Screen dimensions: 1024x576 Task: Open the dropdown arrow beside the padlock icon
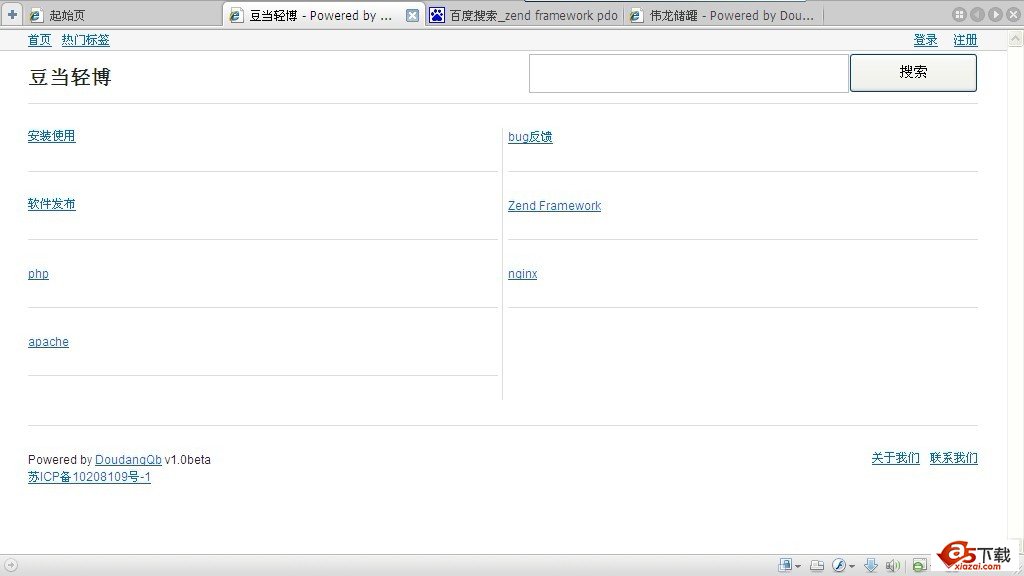click(x=798, y=566)
